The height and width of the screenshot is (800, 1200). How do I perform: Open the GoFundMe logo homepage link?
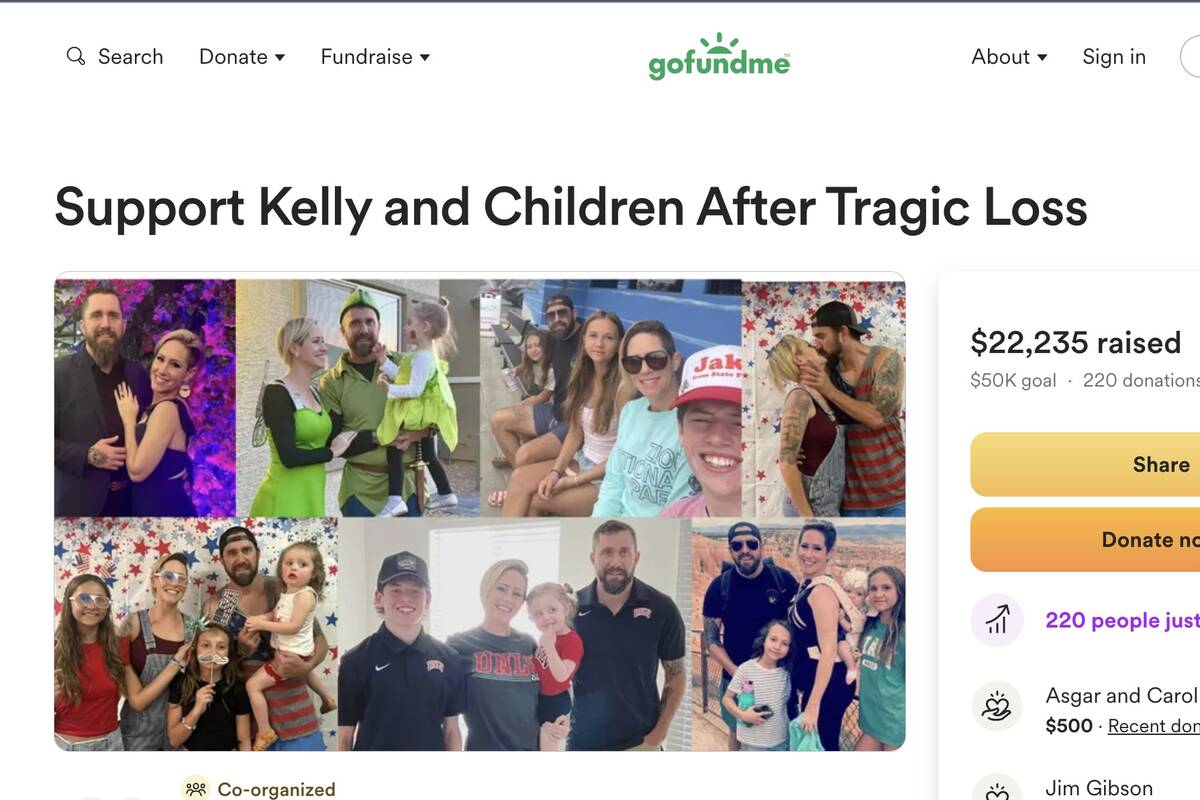pos(719,56)
